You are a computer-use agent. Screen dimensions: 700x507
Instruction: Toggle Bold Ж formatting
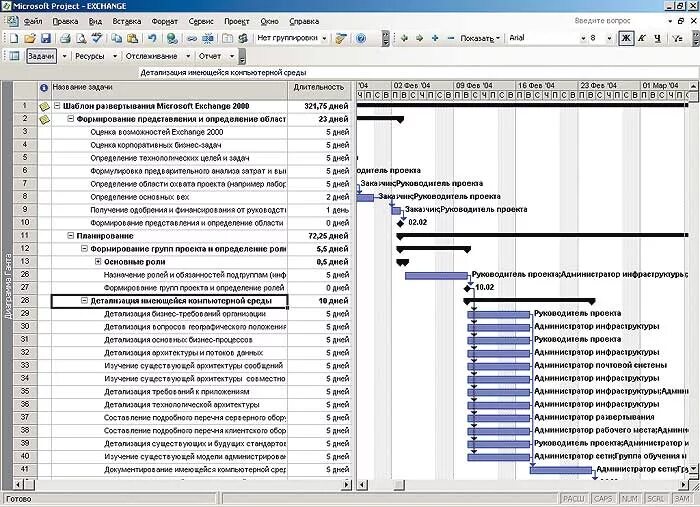[626, 38]
